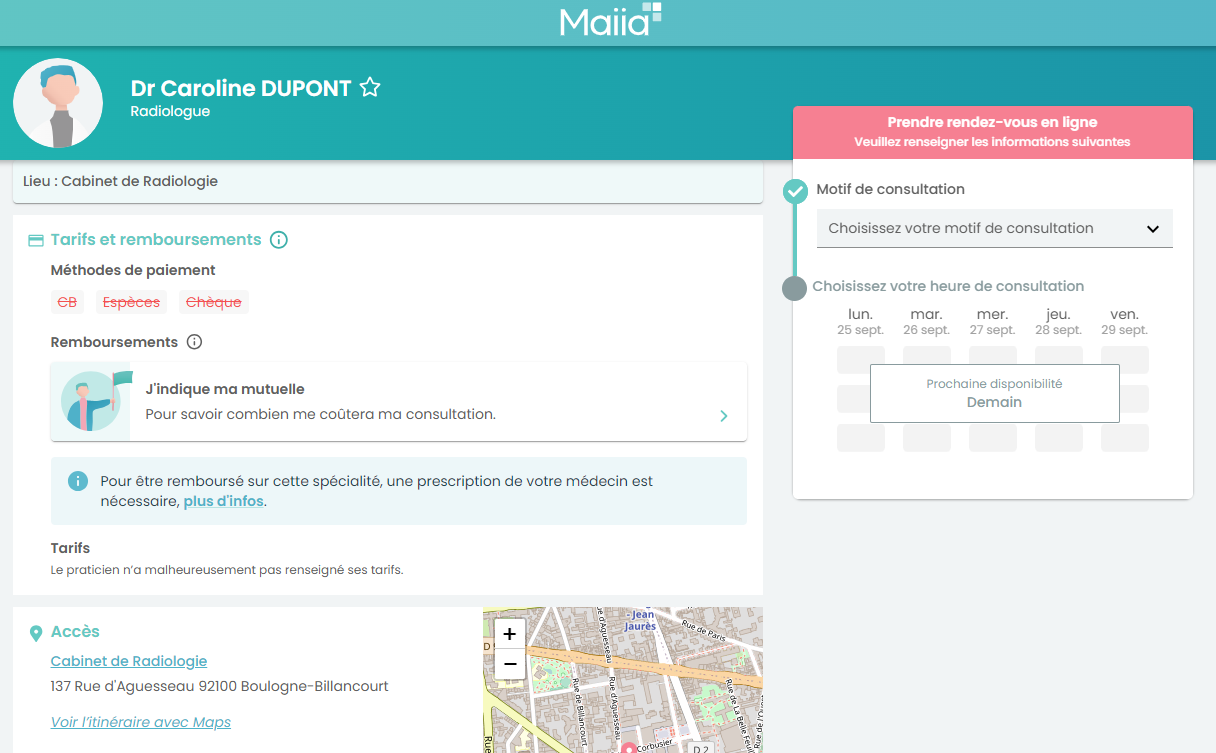This screenshot has width=1216, height=753.
Task: Open info icon beside Tarifs et remboursements
Action: tap(279, 240)
